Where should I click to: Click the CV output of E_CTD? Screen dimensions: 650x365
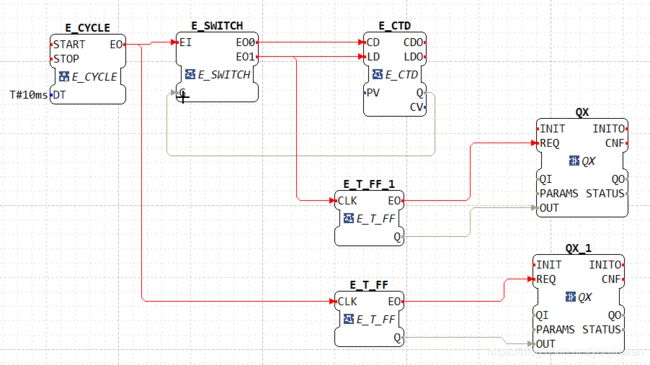[x=417, y=107]
